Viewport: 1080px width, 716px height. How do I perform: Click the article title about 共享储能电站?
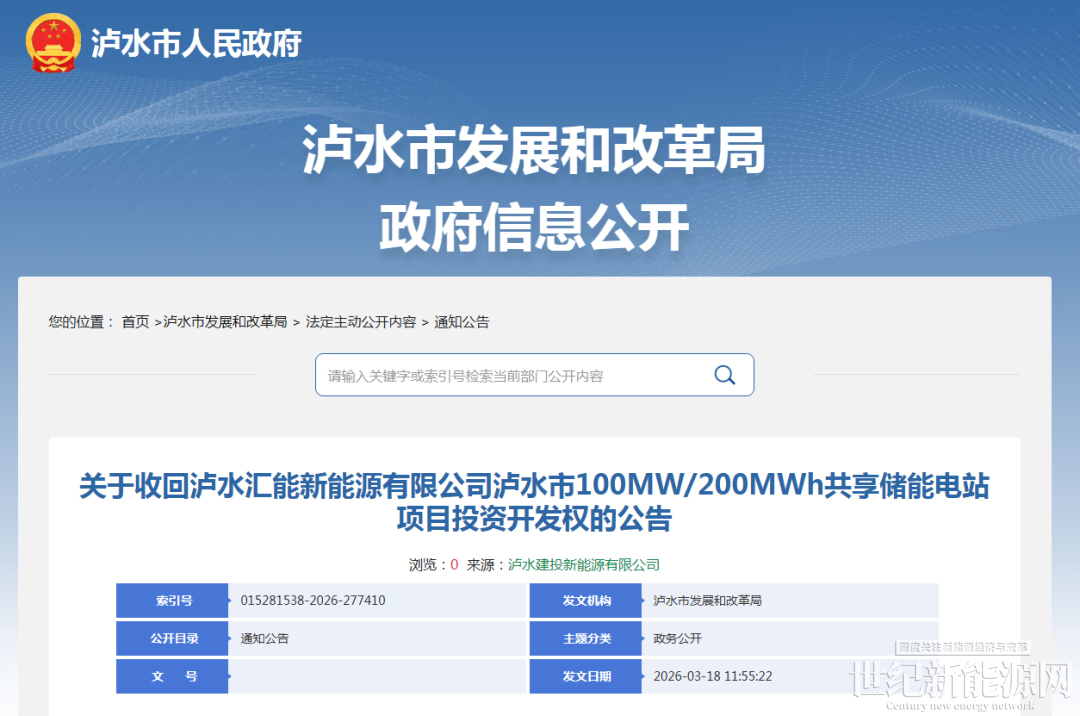pyautogui.click(x=534, y=503)
